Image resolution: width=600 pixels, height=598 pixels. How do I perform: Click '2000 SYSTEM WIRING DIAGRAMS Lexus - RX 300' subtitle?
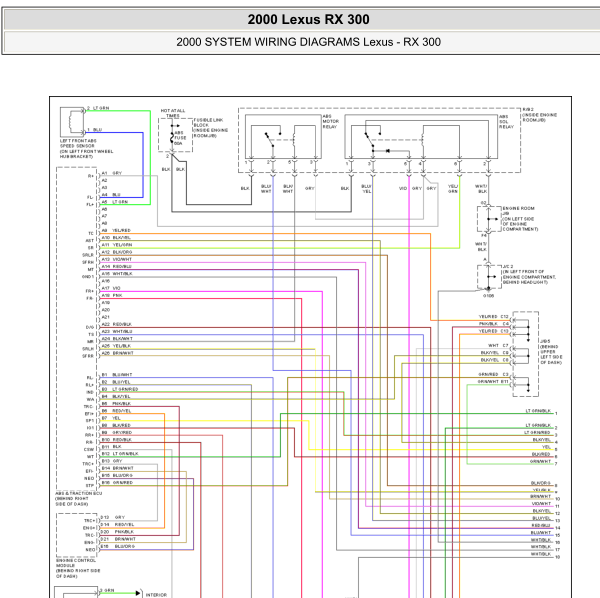(308, 42)
